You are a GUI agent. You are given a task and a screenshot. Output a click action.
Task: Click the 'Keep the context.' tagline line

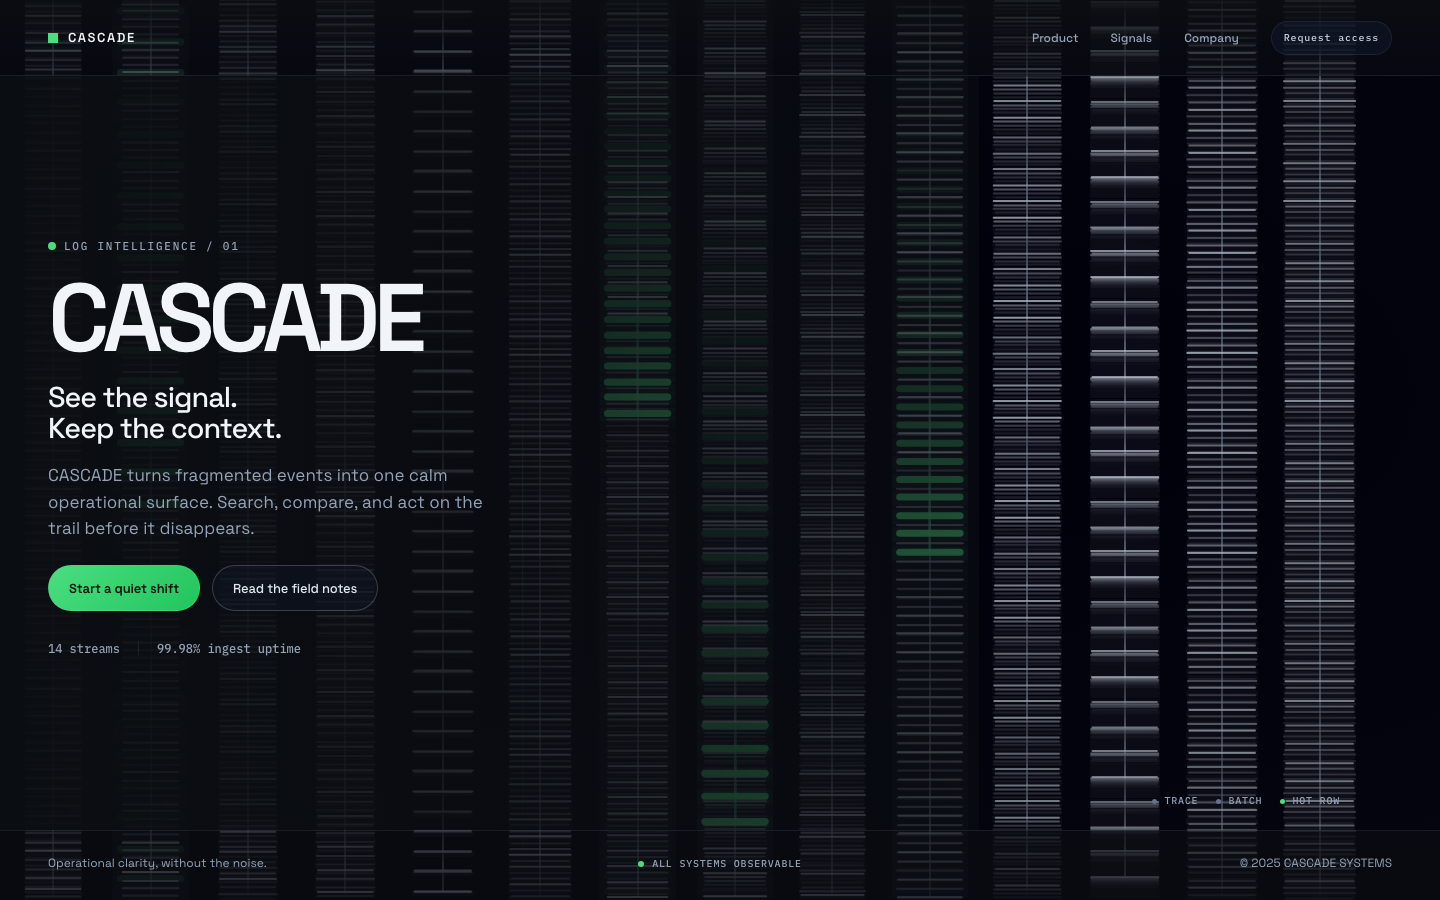pos(165,429)
